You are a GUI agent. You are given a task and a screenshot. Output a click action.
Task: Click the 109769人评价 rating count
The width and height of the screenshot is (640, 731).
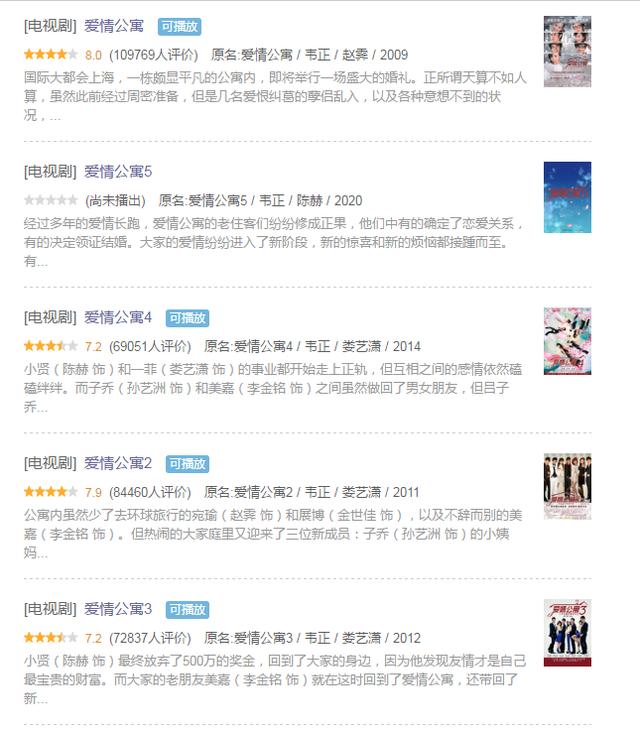(154, 55)
